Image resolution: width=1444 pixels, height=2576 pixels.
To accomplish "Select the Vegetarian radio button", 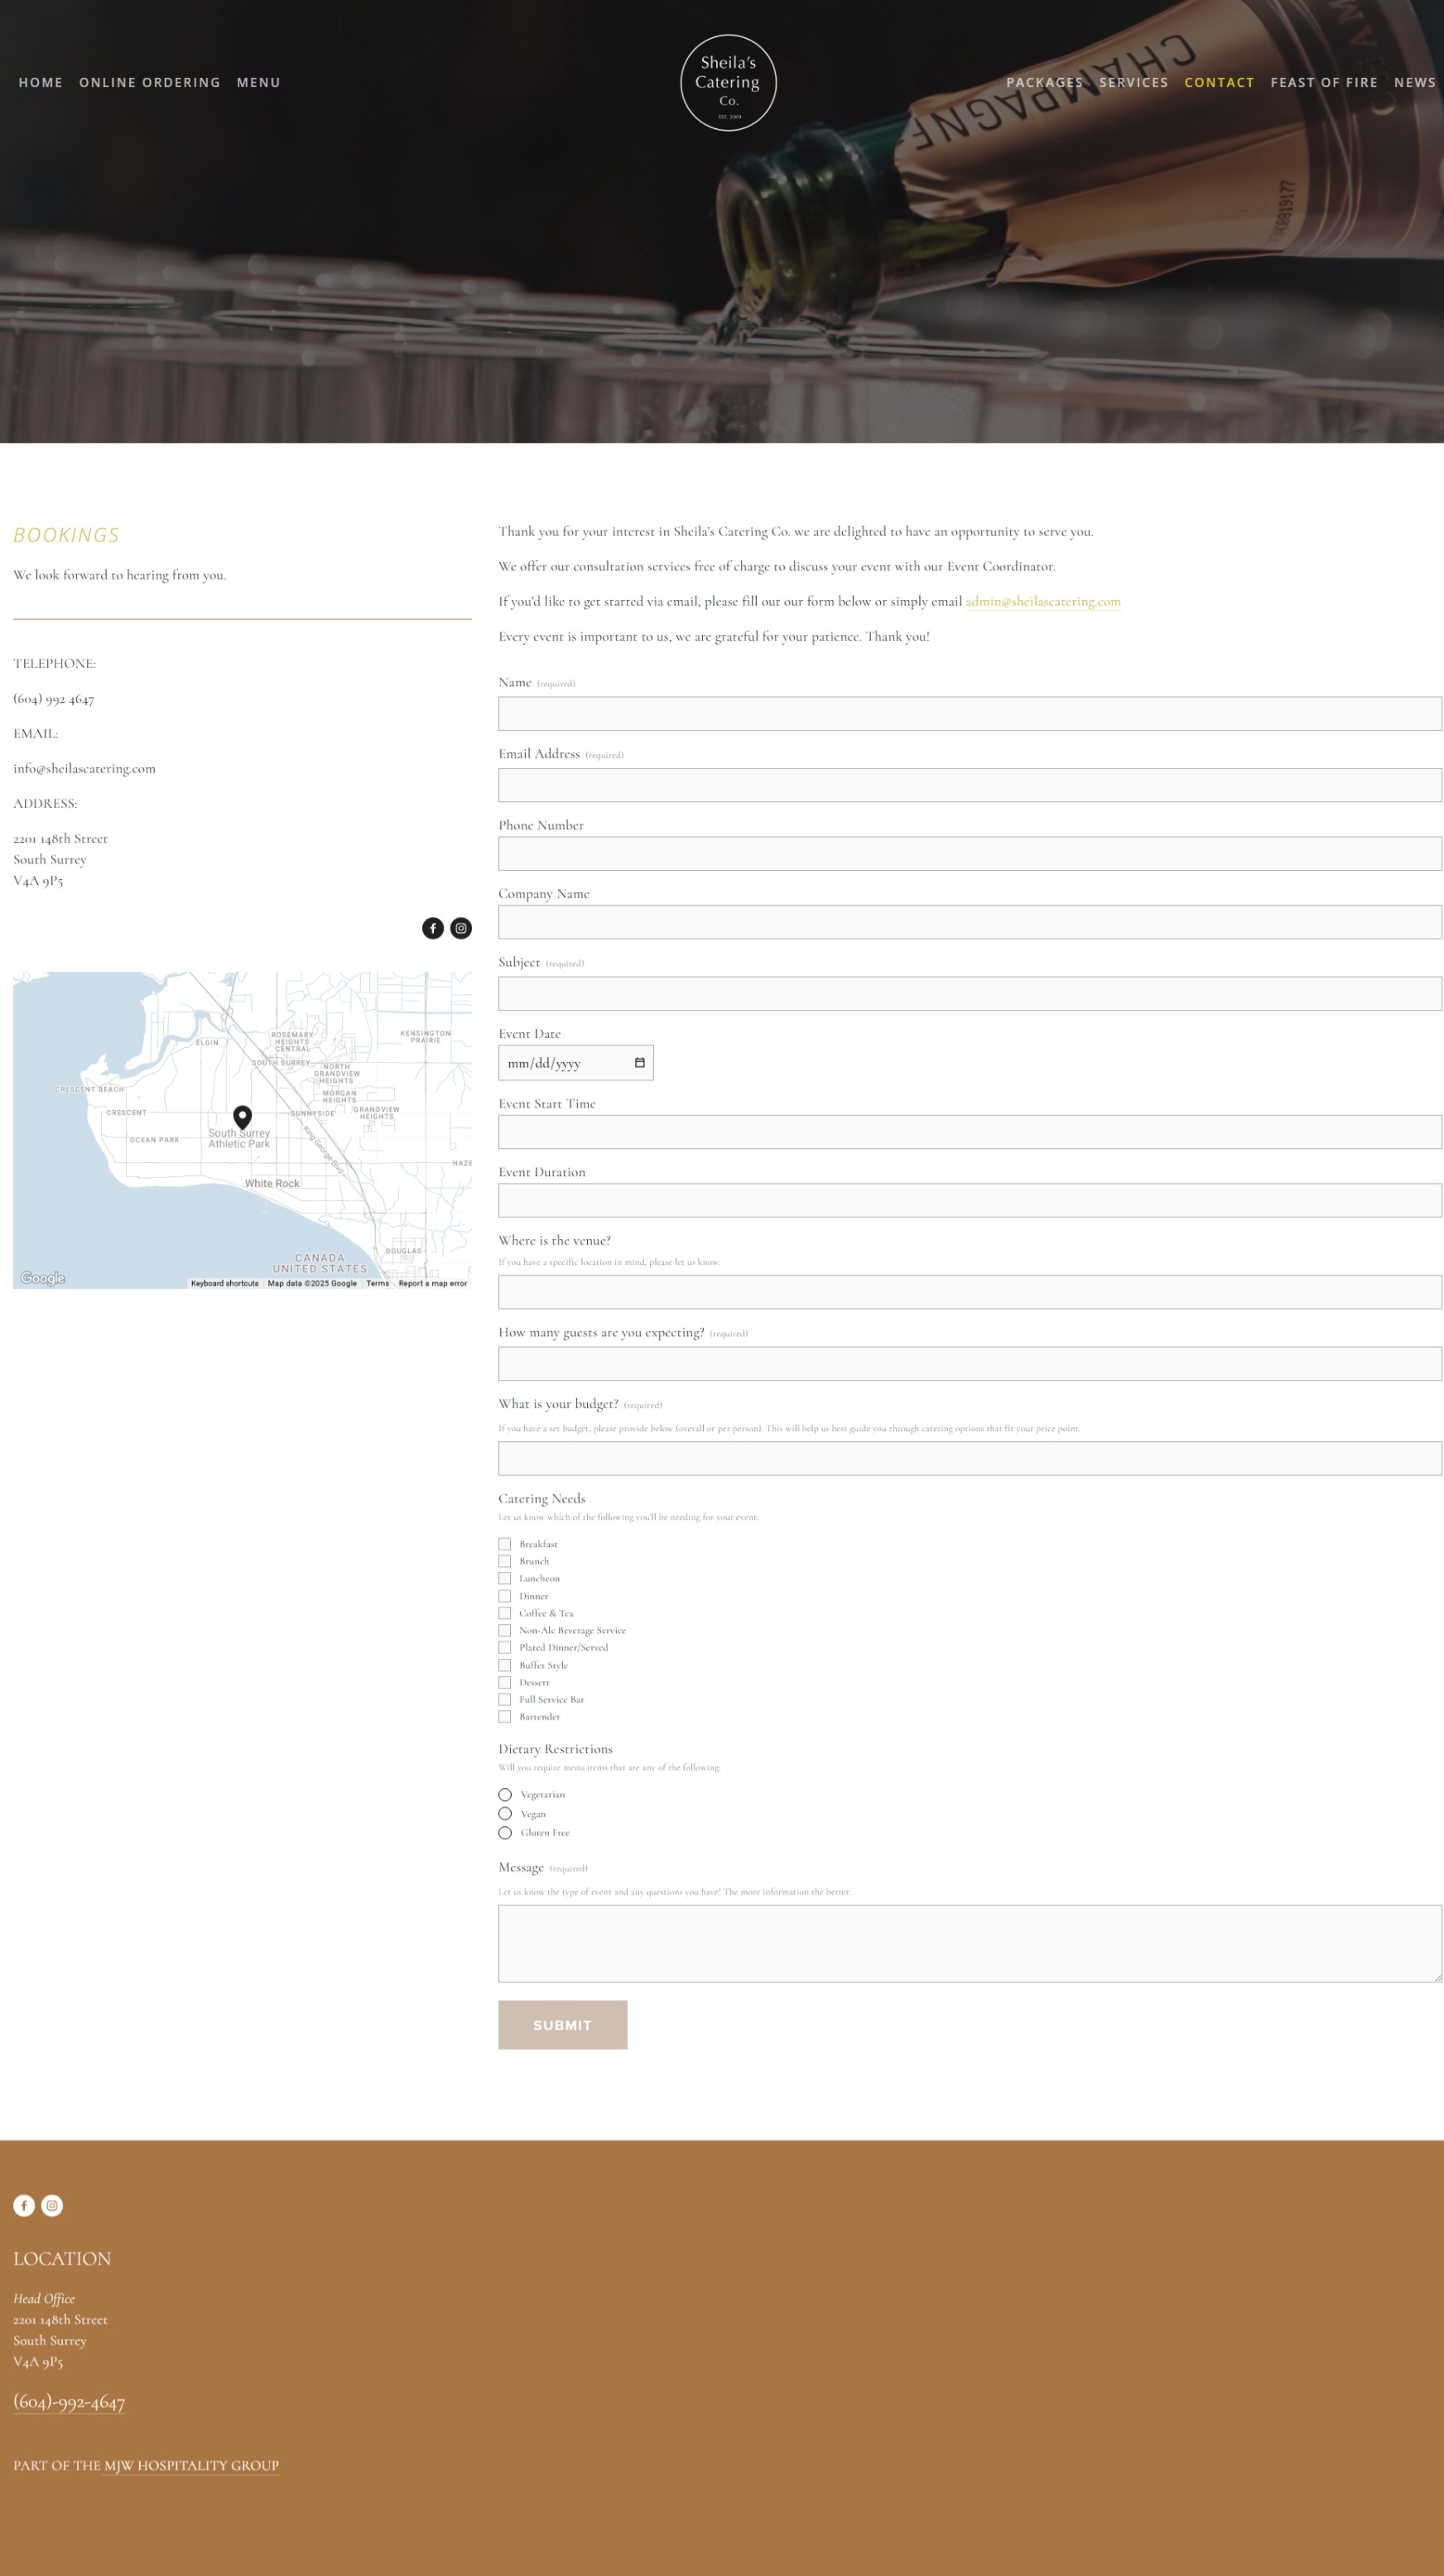I will coord(505,1795).
